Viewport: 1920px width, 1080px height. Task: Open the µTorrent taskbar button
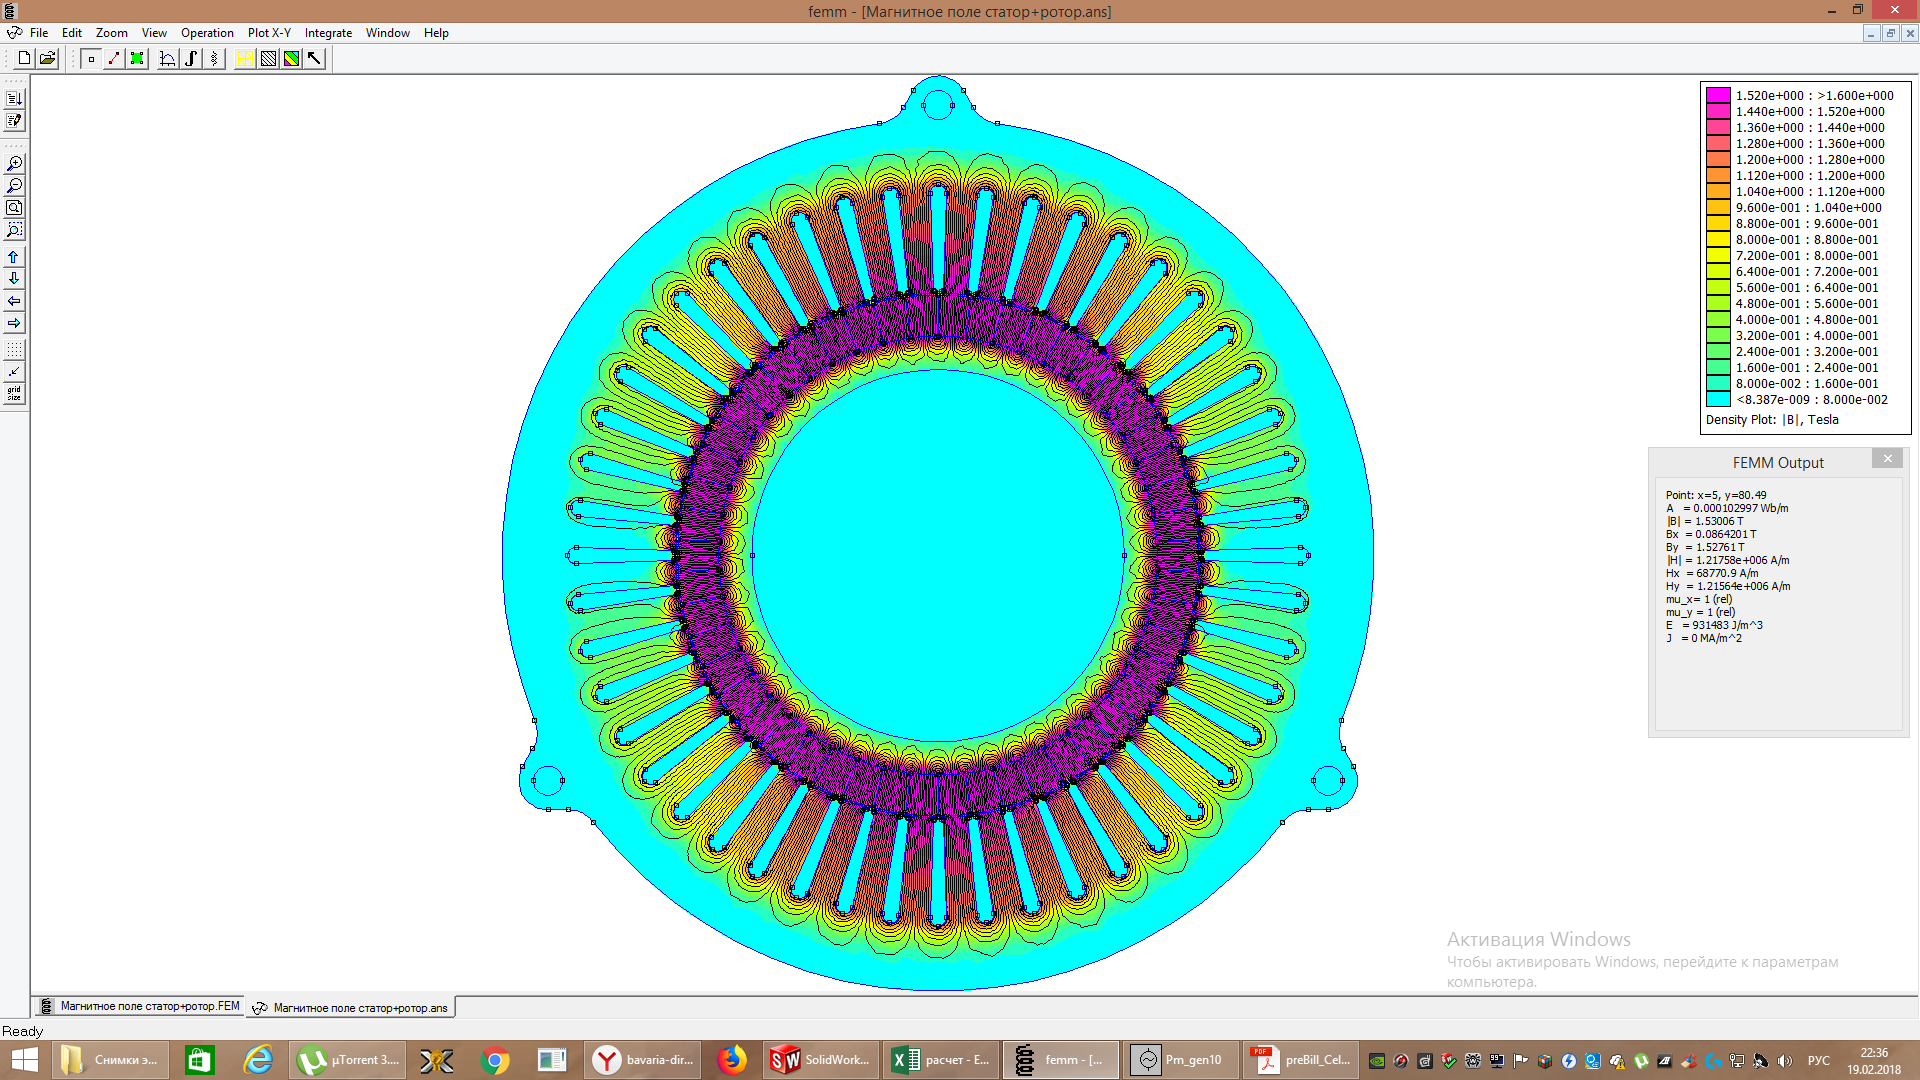coord(349,1060)
